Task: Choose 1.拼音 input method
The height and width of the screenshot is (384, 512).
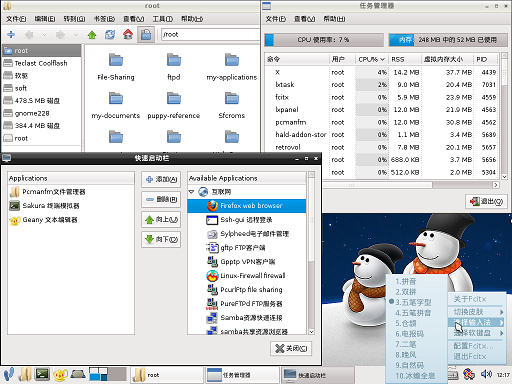Action: click(406, 281)
